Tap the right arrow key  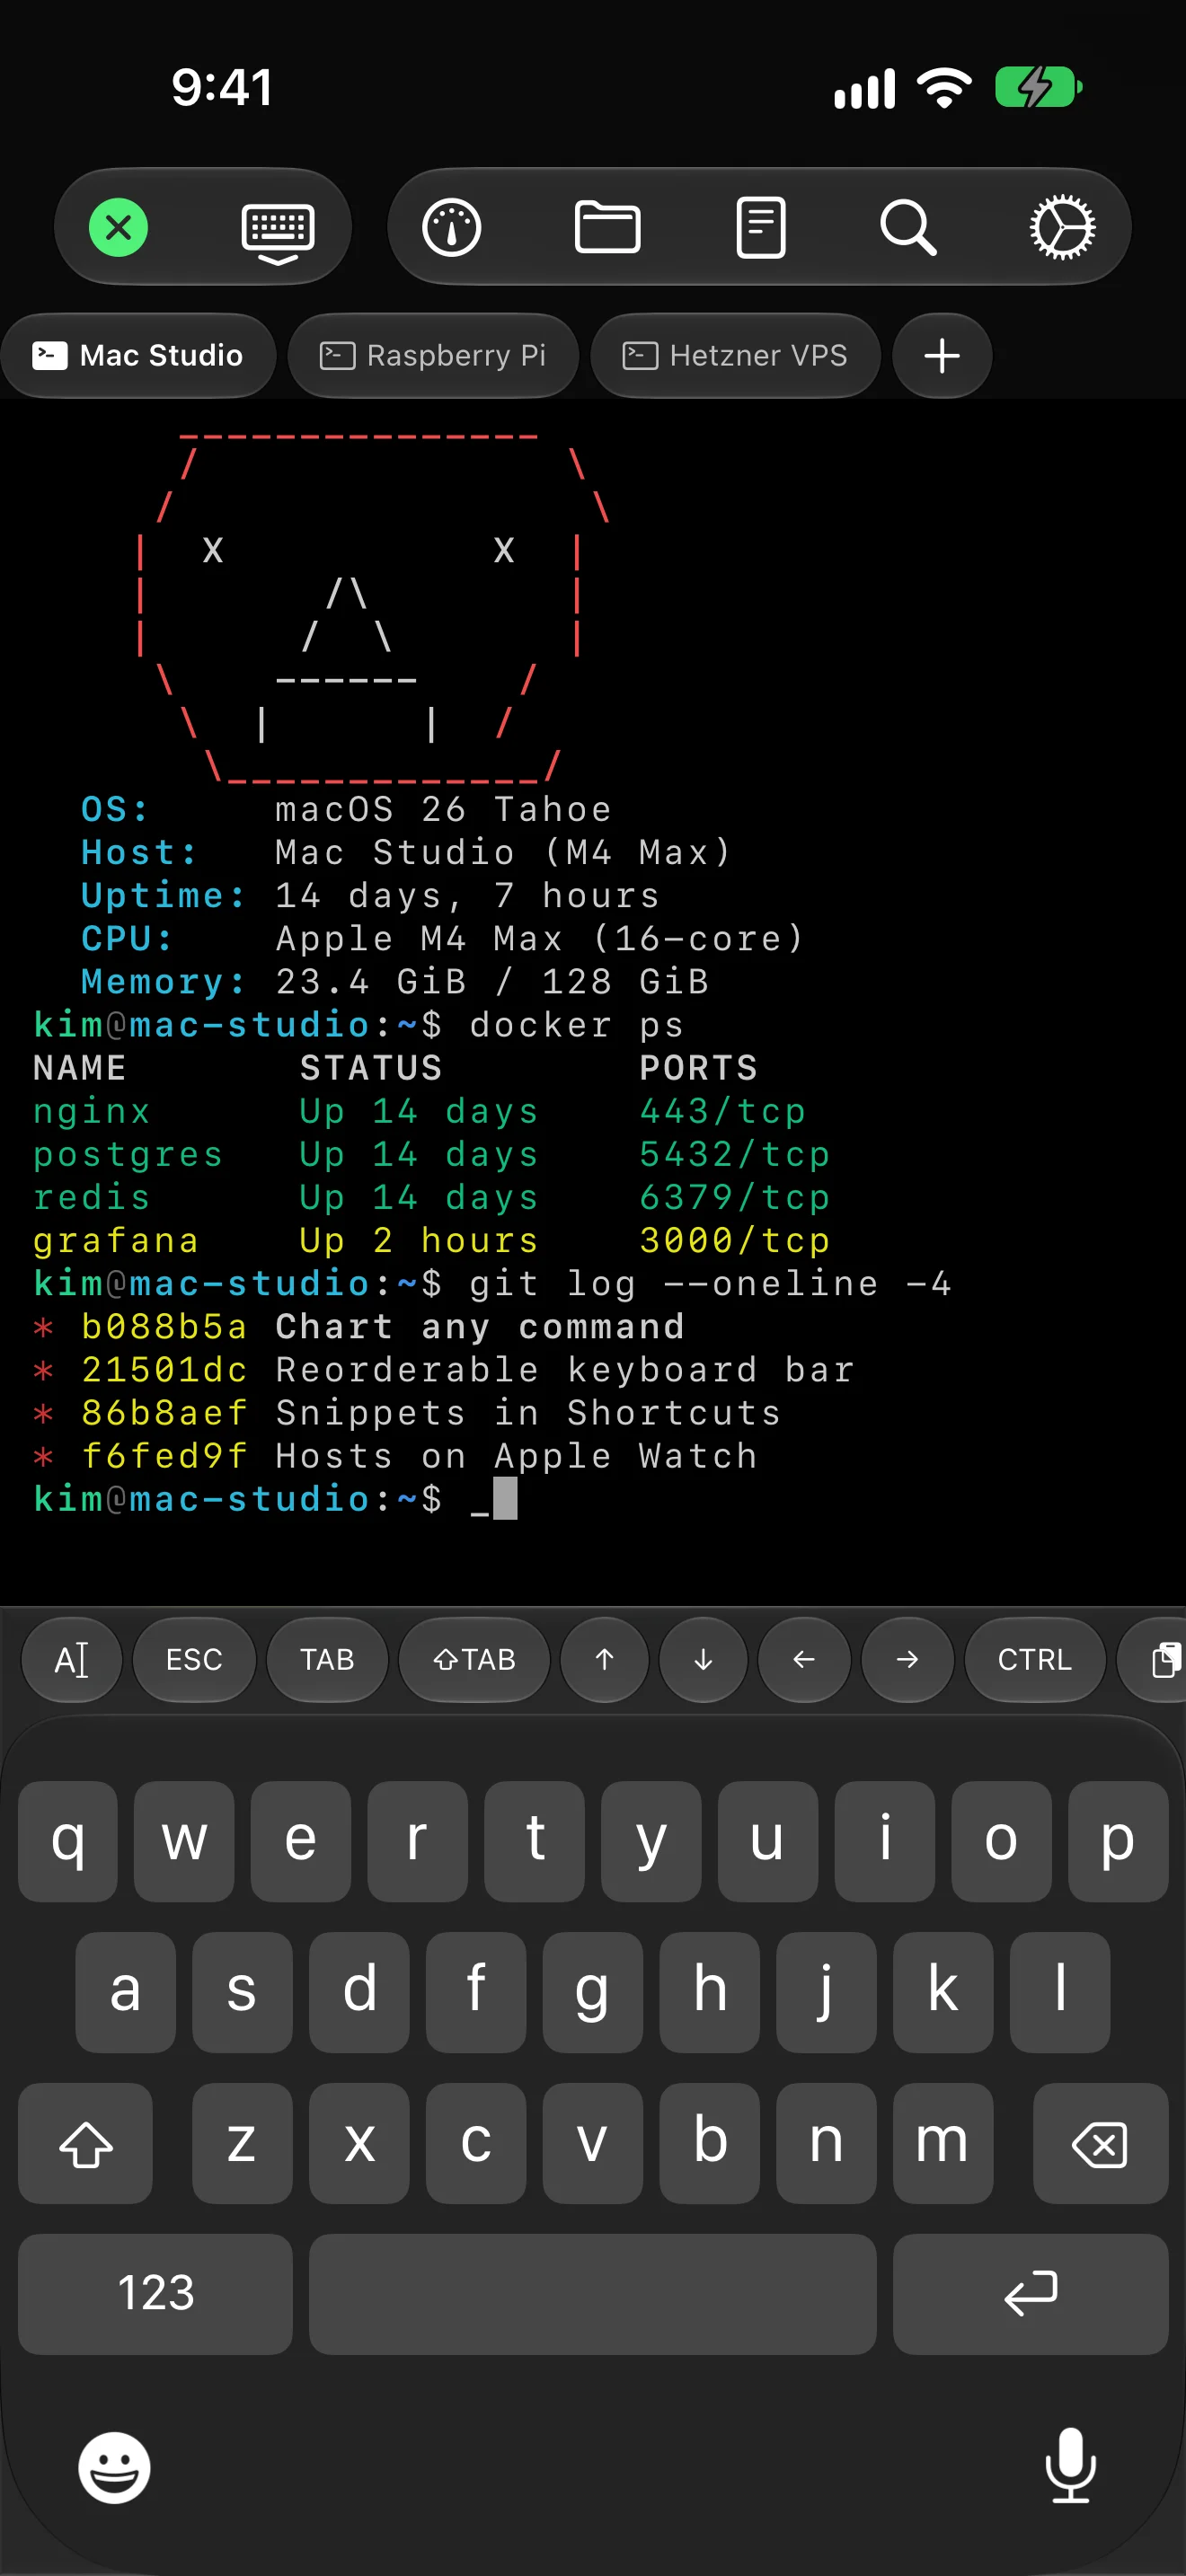click(x=907, y=1660)
